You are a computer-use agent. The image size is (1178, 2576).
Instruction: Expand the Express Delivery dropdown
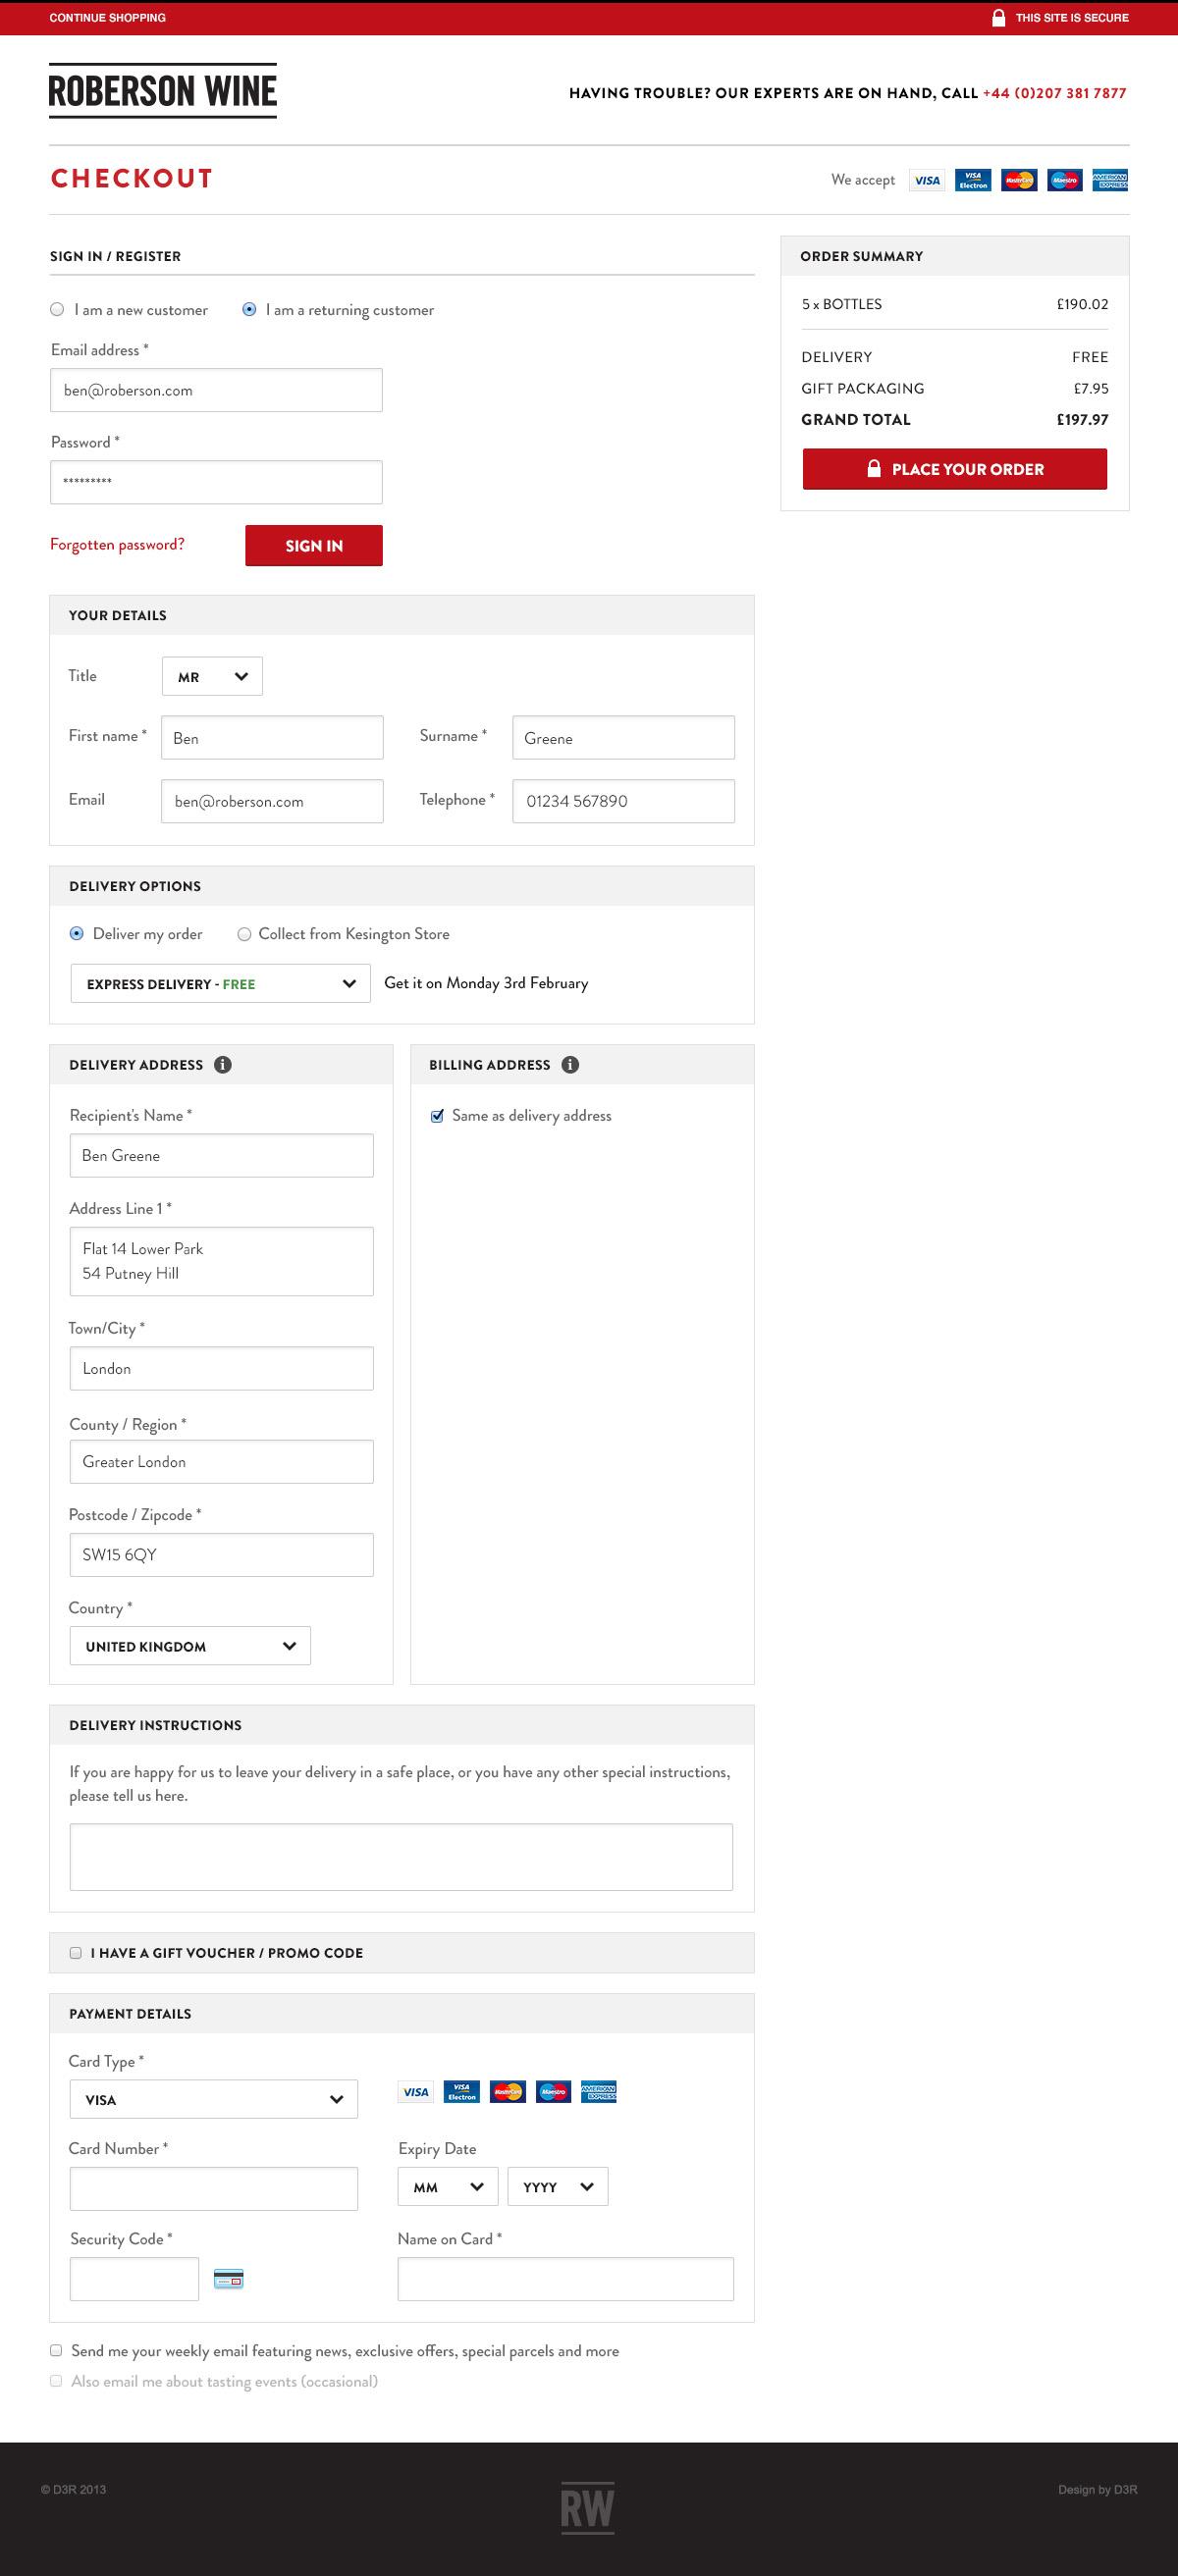click(220, 984)
